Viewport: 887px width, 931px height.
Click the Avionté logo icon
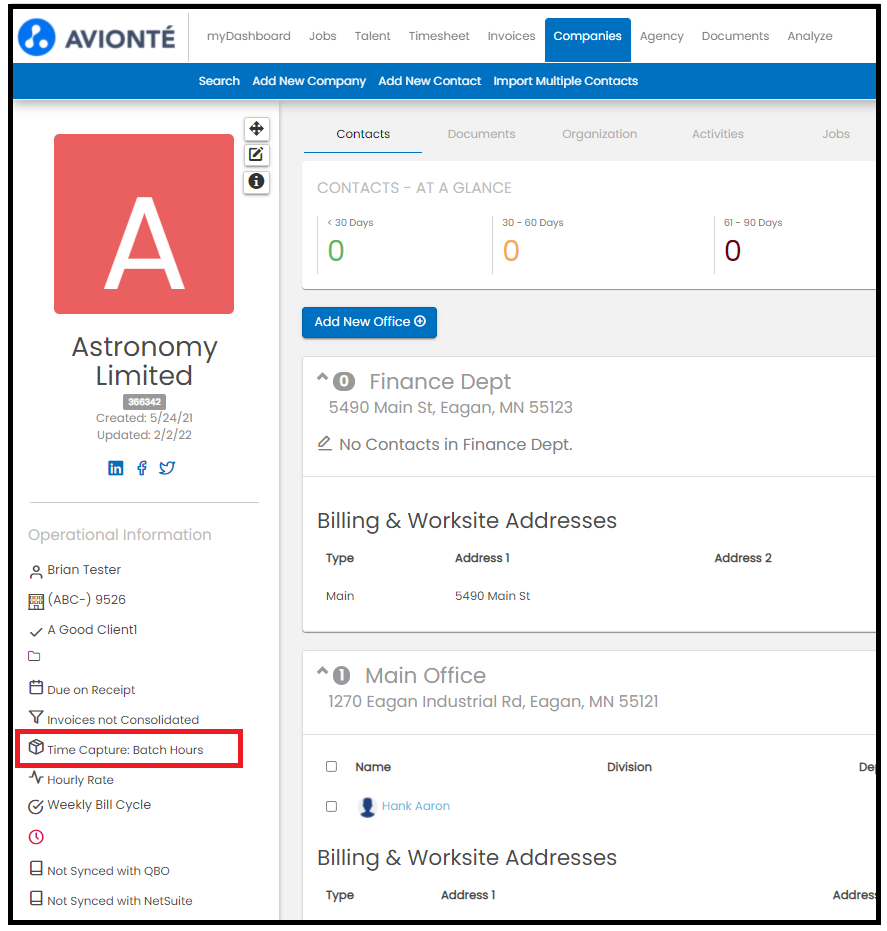37,37
